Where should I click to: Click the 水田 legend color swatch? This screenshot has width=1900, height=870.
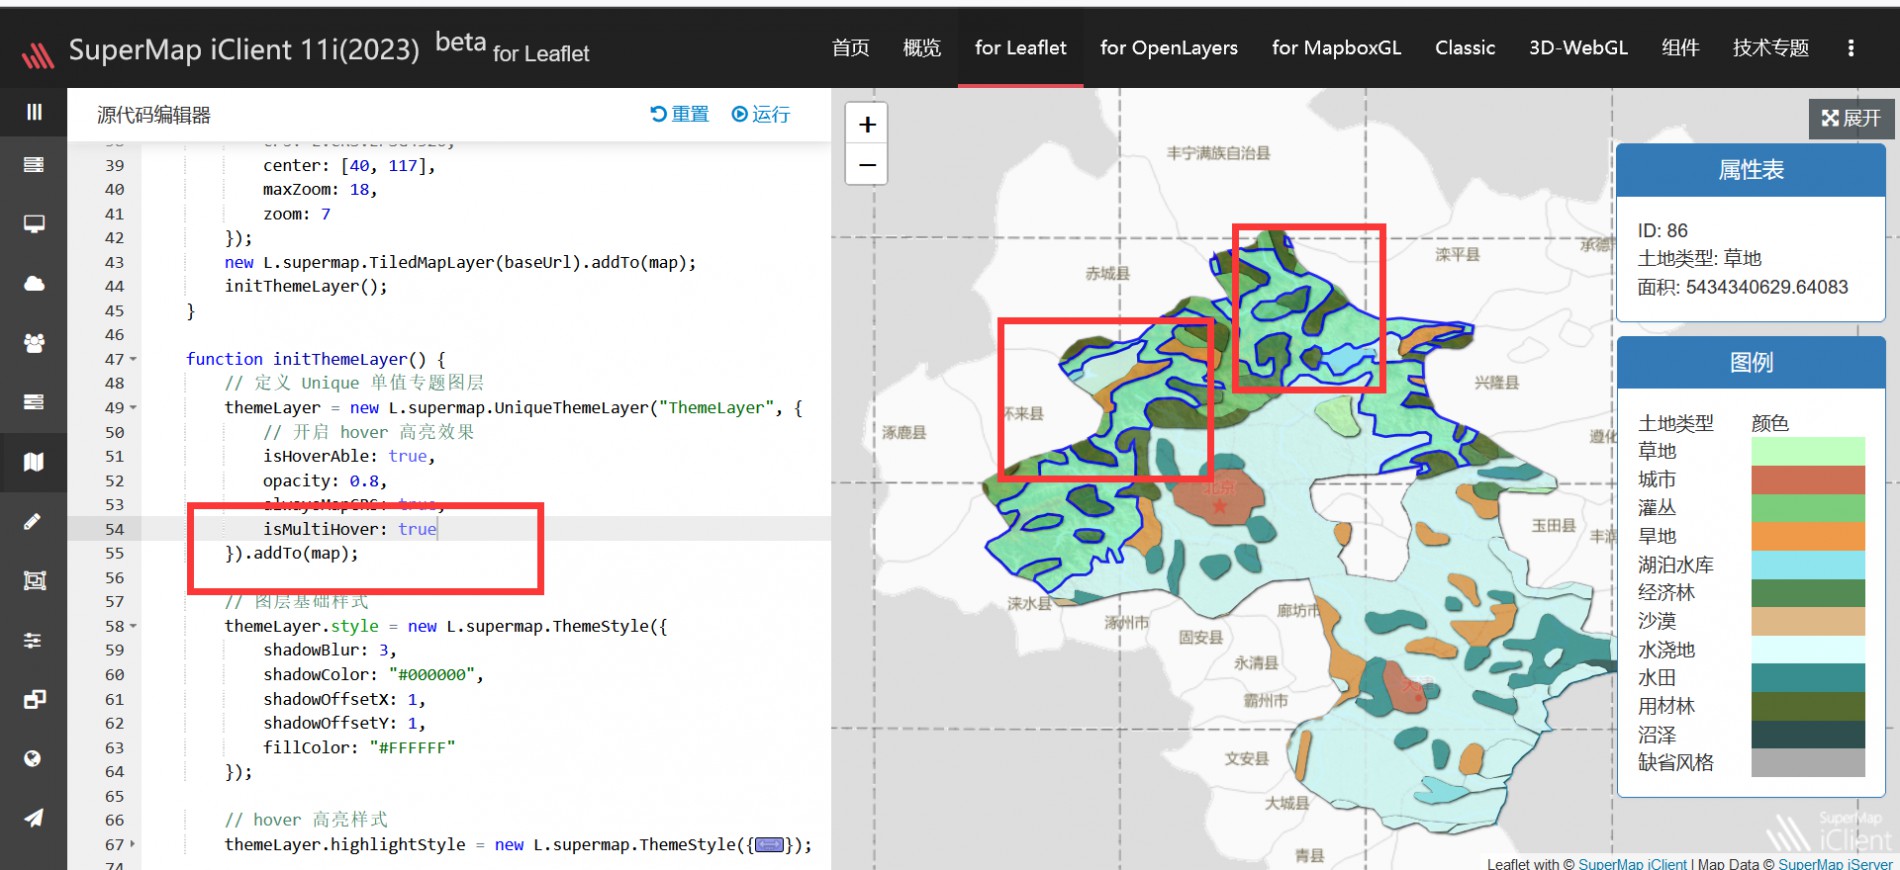1808,677
